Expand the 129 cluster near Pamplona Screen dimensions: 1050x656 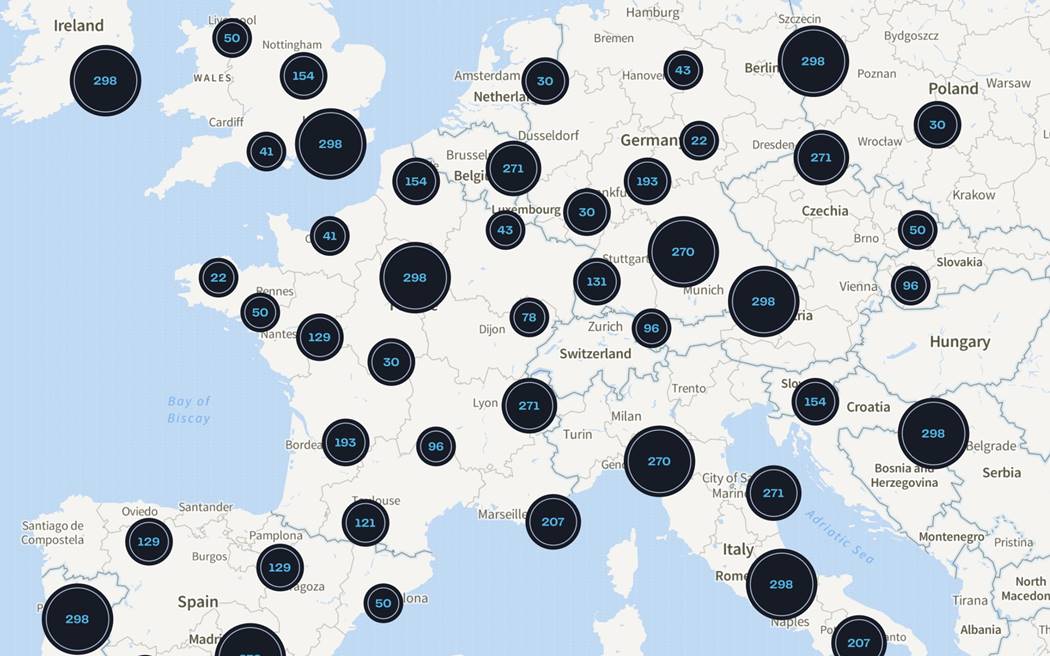click(280, 568)
